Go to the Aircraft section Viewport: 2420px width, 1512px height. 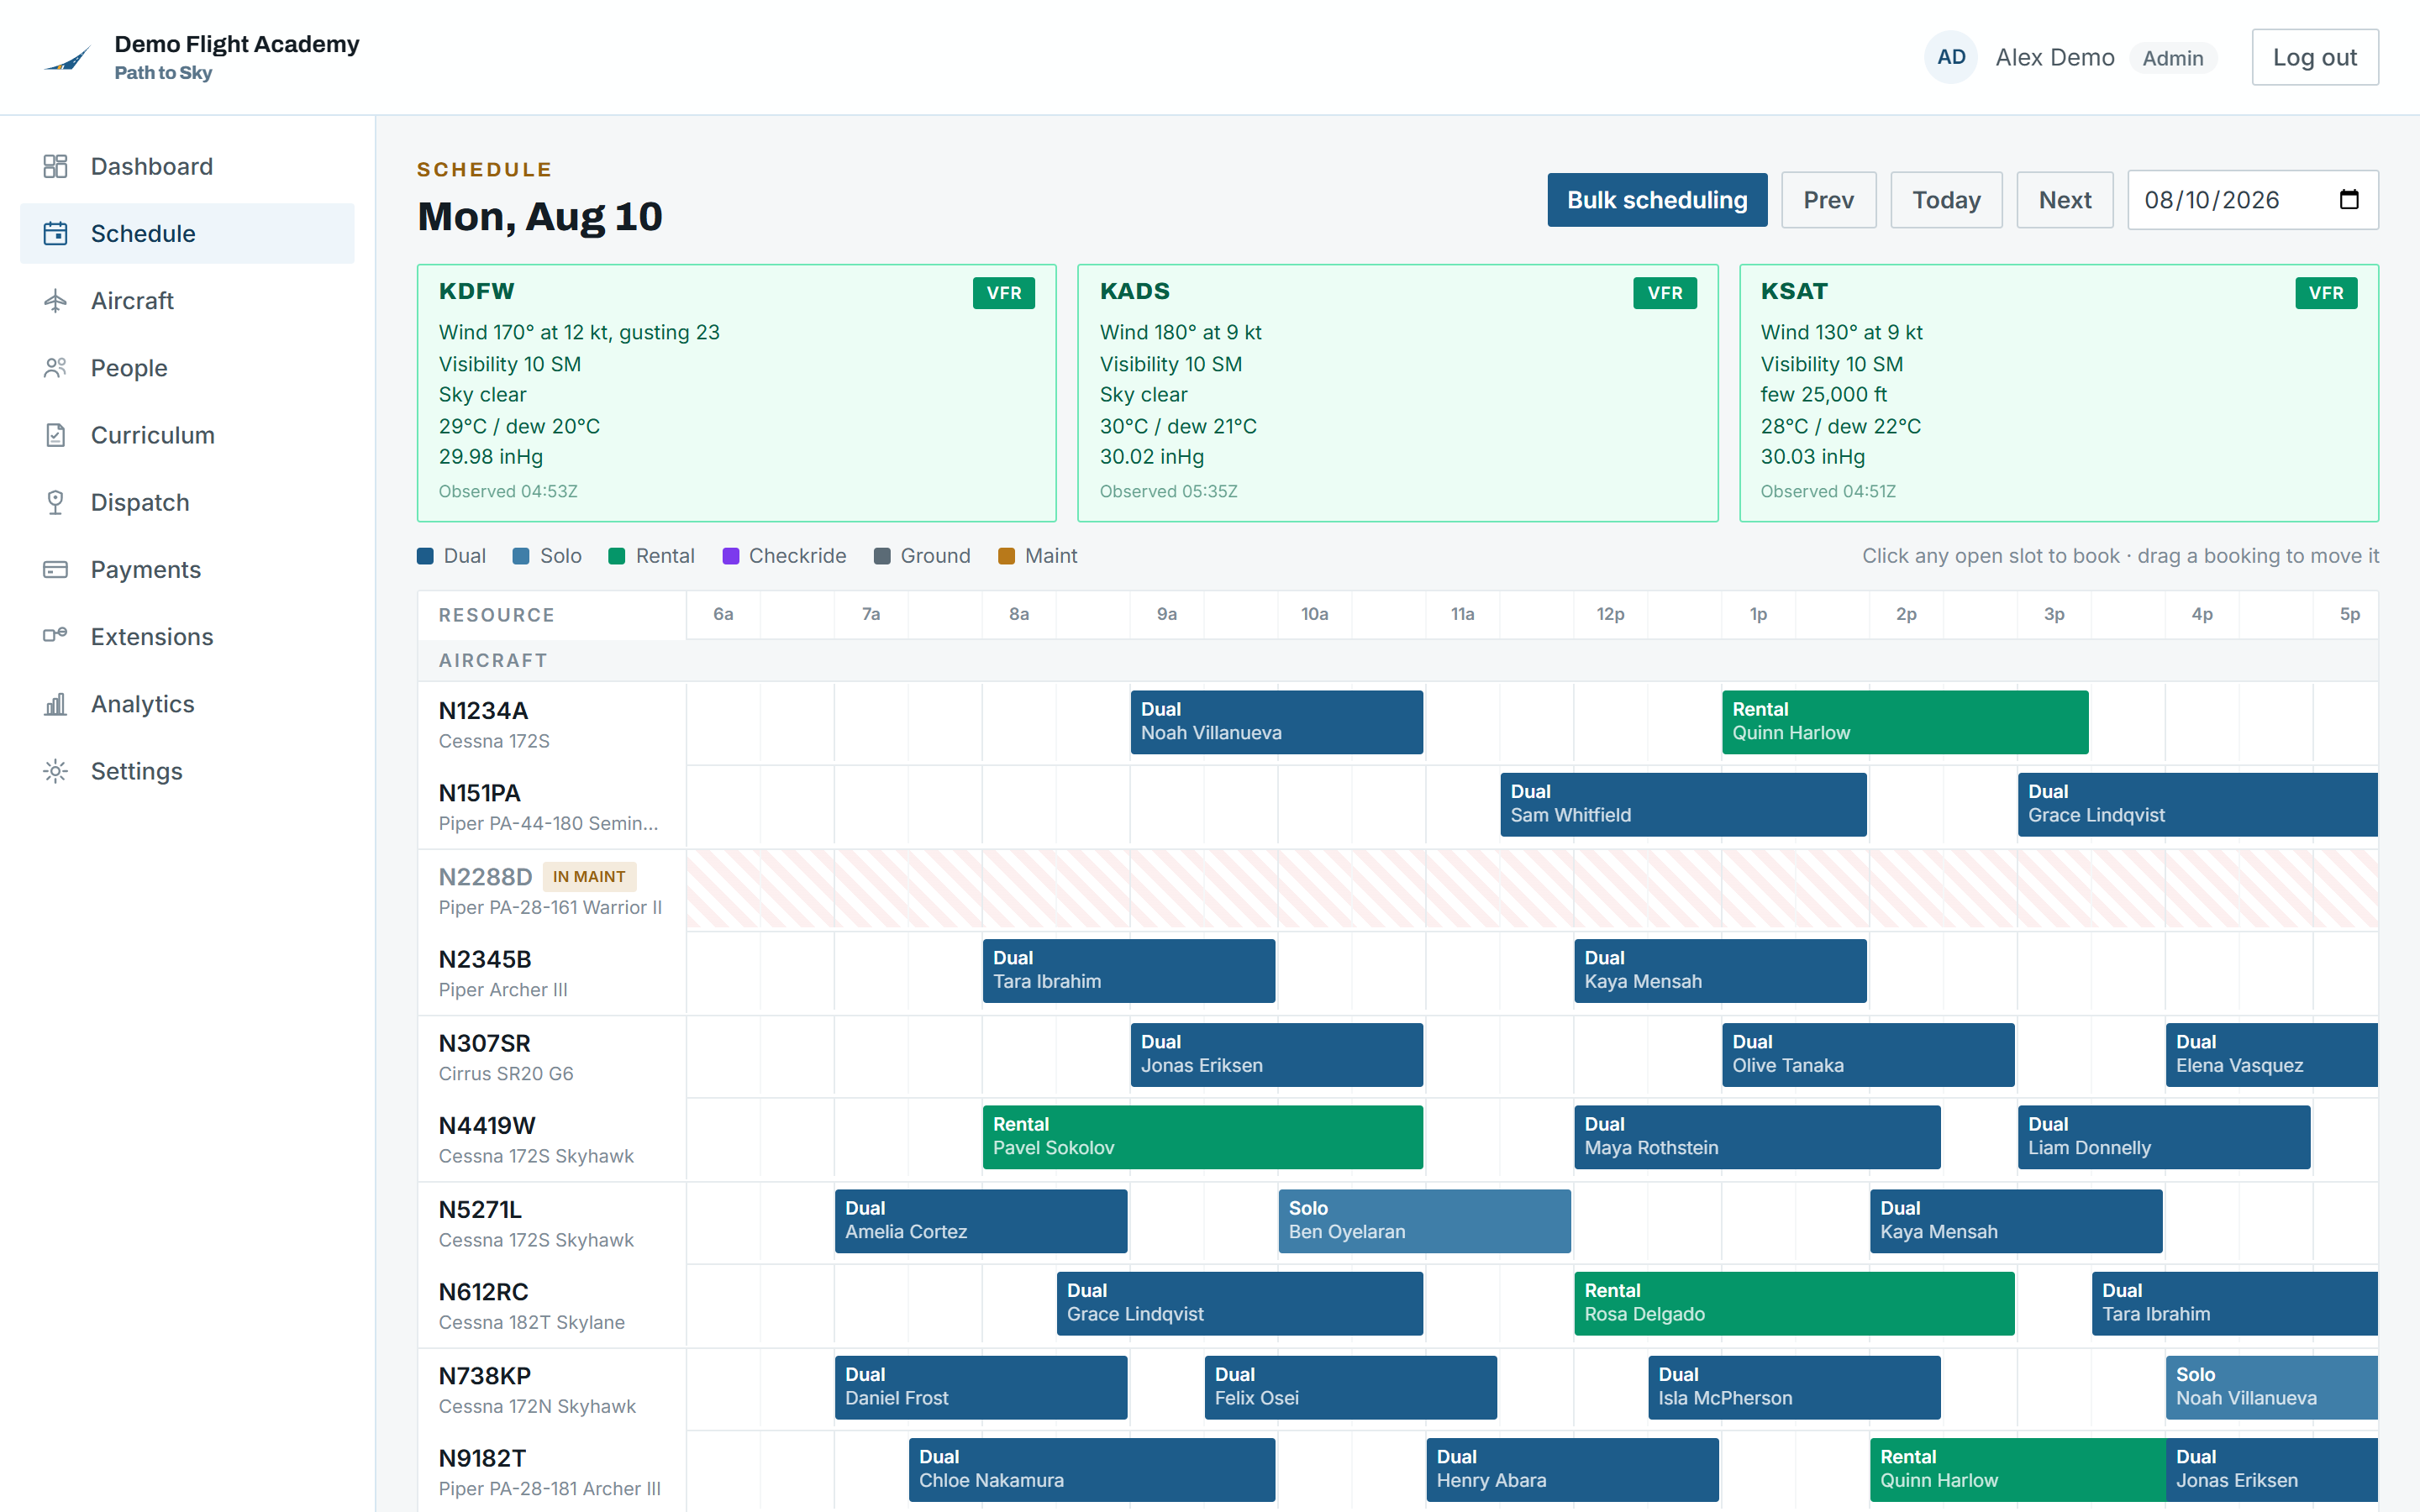[x=187, y=300]
